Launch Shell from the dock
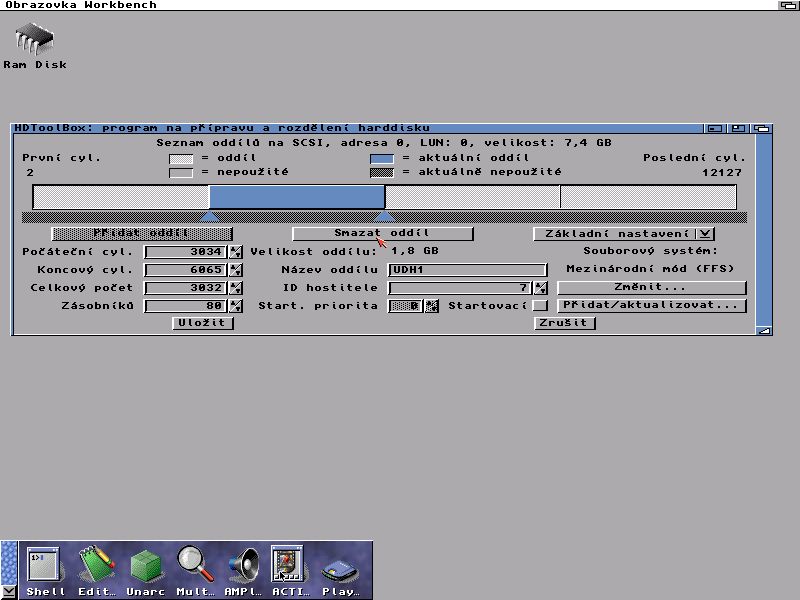The height and width of the screenshot is (600, 800). click(x=44, y=567)
